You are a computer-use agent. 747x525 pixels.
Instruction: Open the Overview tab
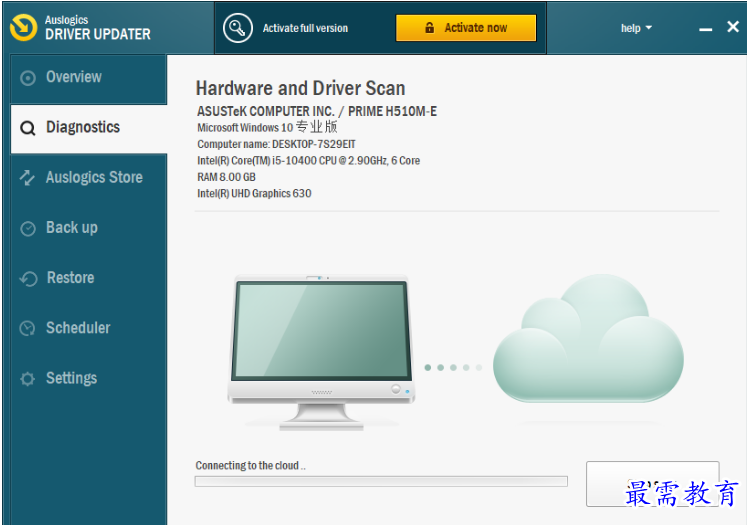tap(89, 78)
